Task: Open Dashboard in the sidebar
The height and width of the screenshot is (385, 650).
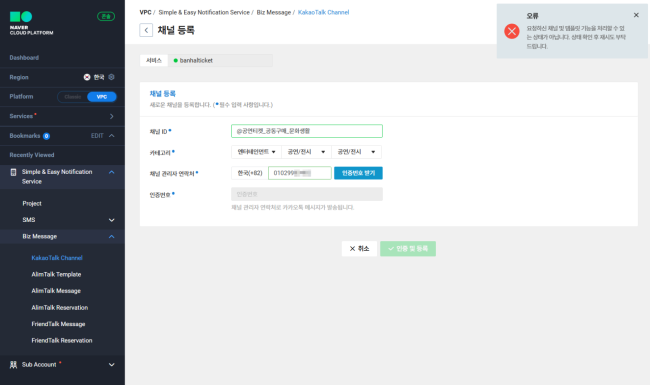Action: coord(24,58)
